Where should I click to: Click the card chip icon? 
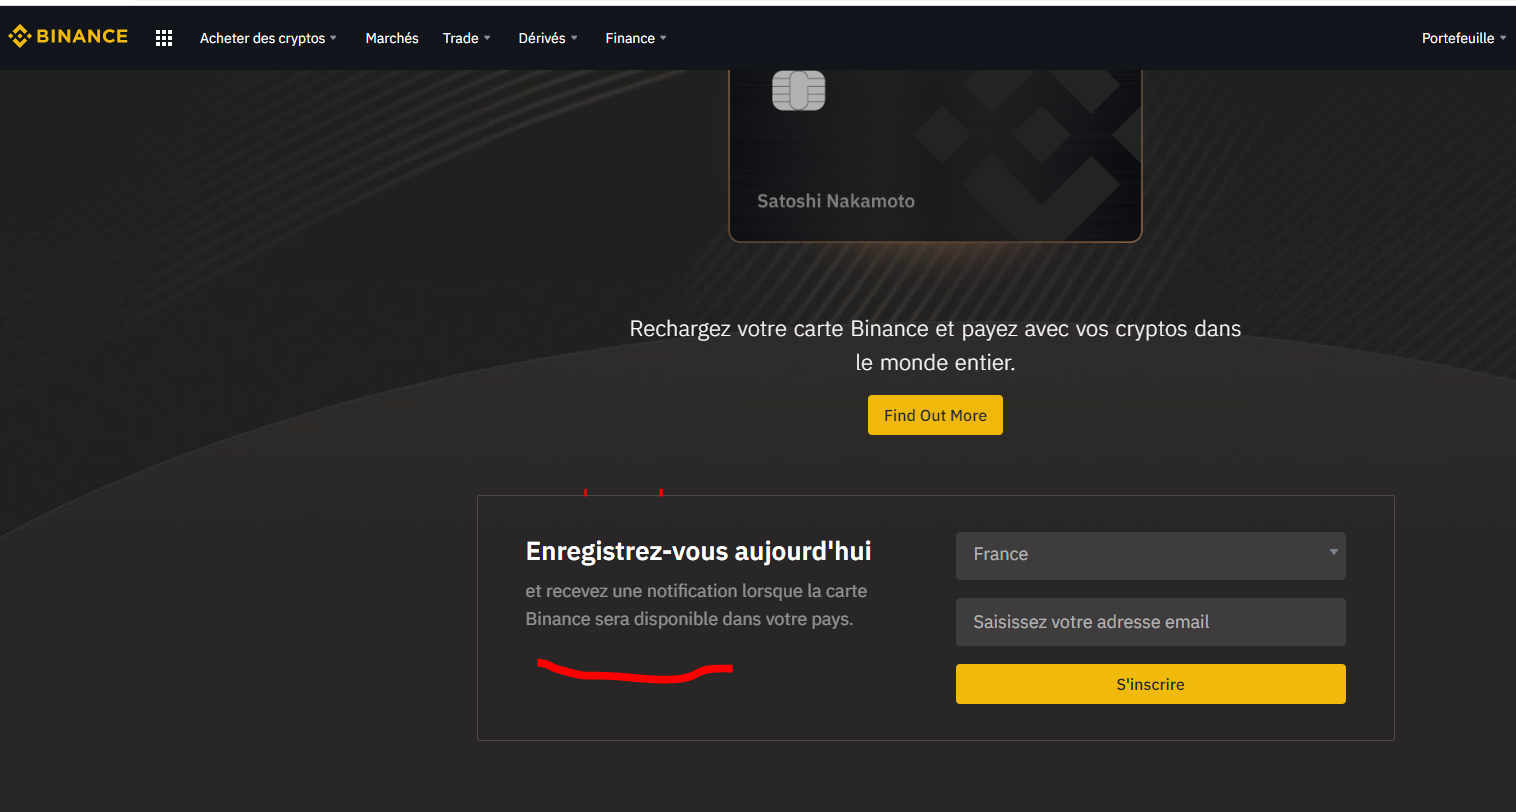(798, 90)
